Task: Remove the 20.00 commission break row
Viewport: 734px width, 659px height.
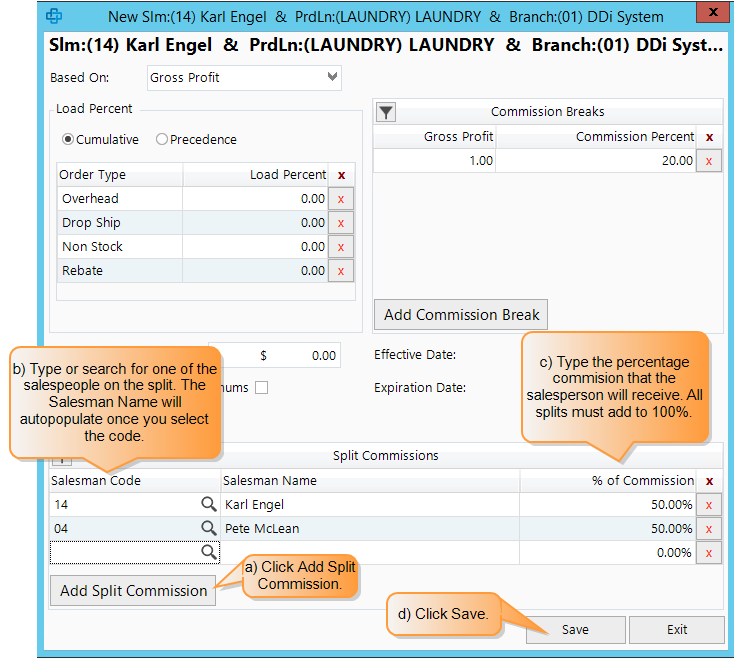Action: tap(709, 161)
